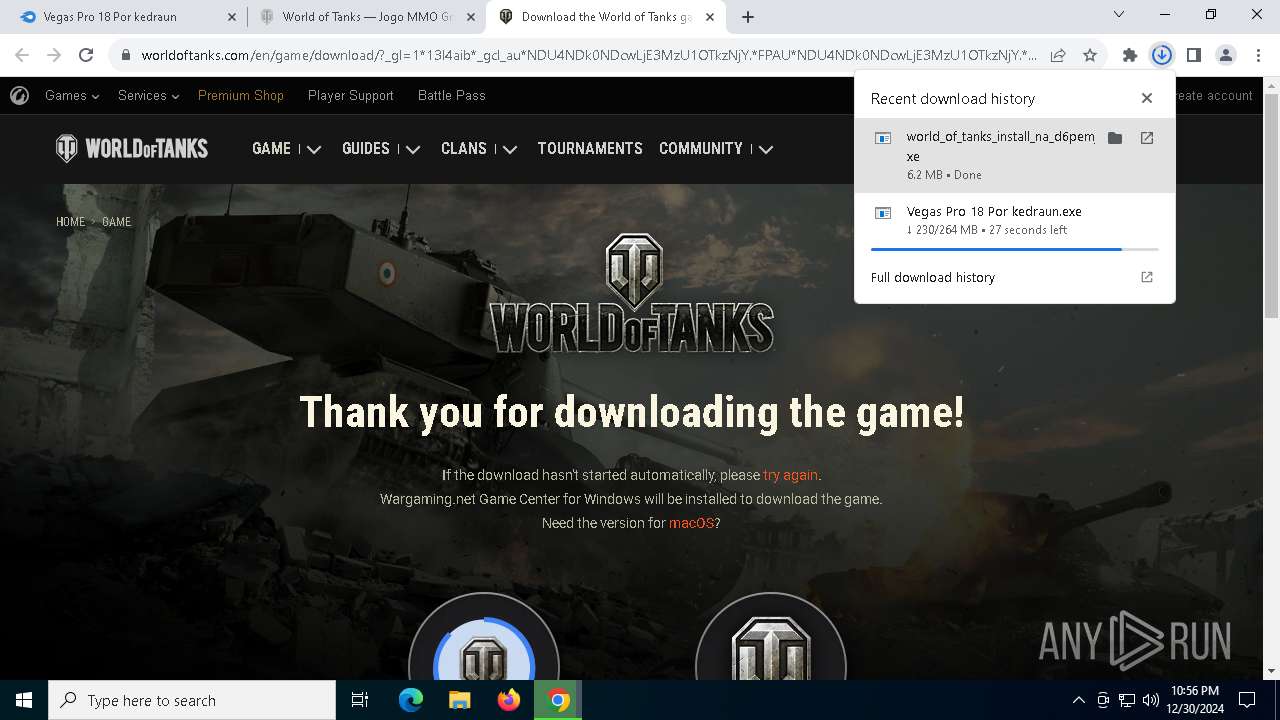Expand the GUIDES submenu arrow

click(413, 150)
